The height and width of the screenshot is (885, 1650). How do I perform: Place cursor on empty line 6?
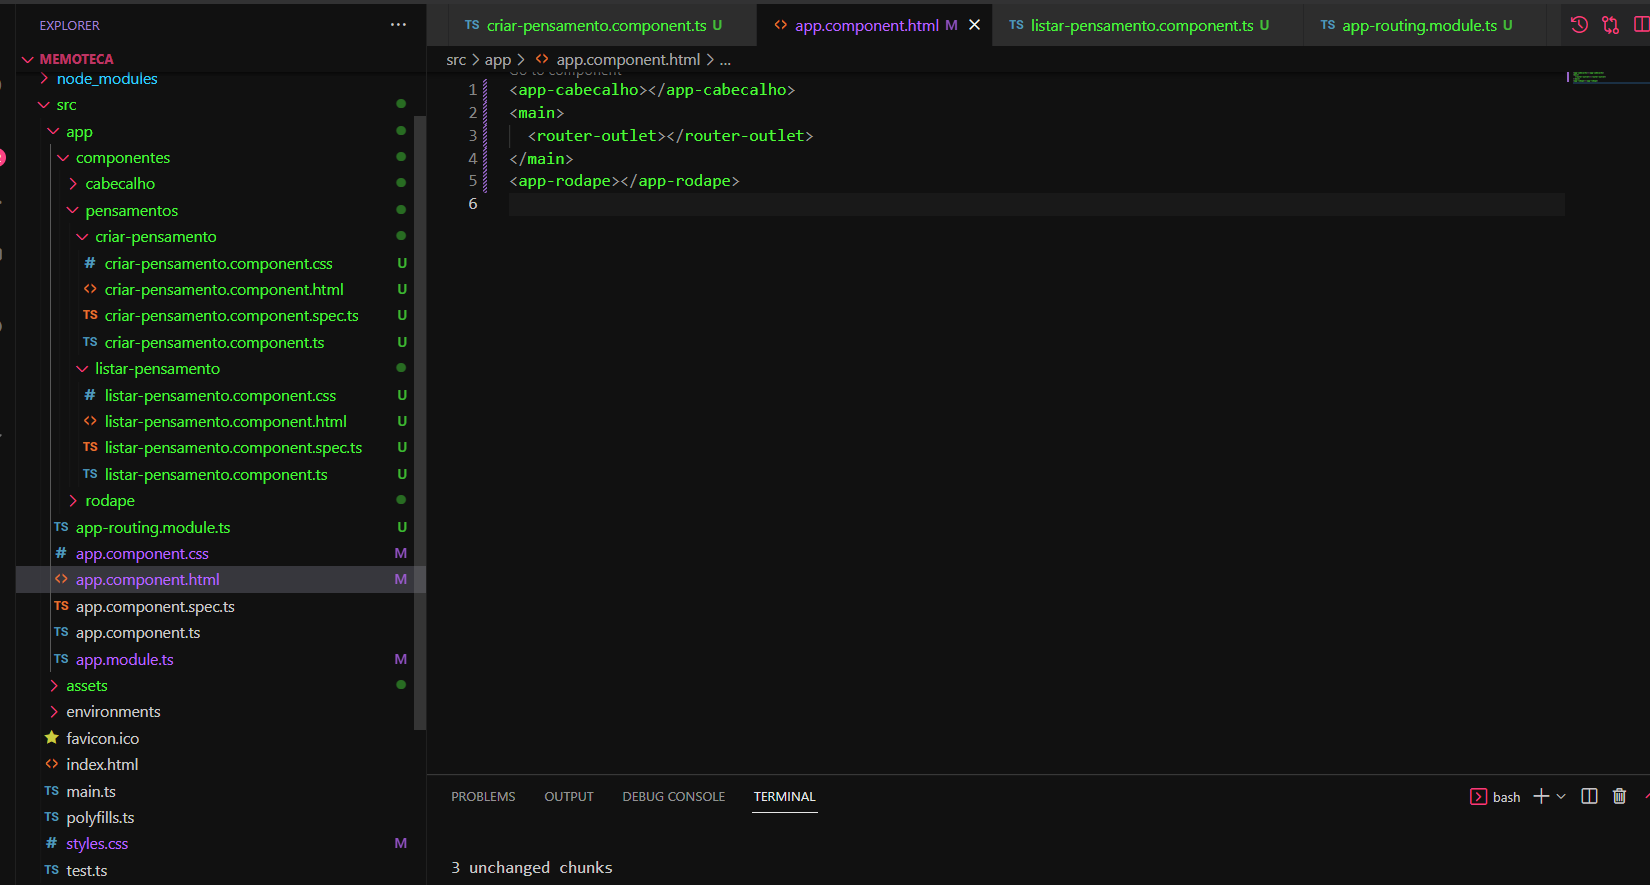(x=1036, y=204)
